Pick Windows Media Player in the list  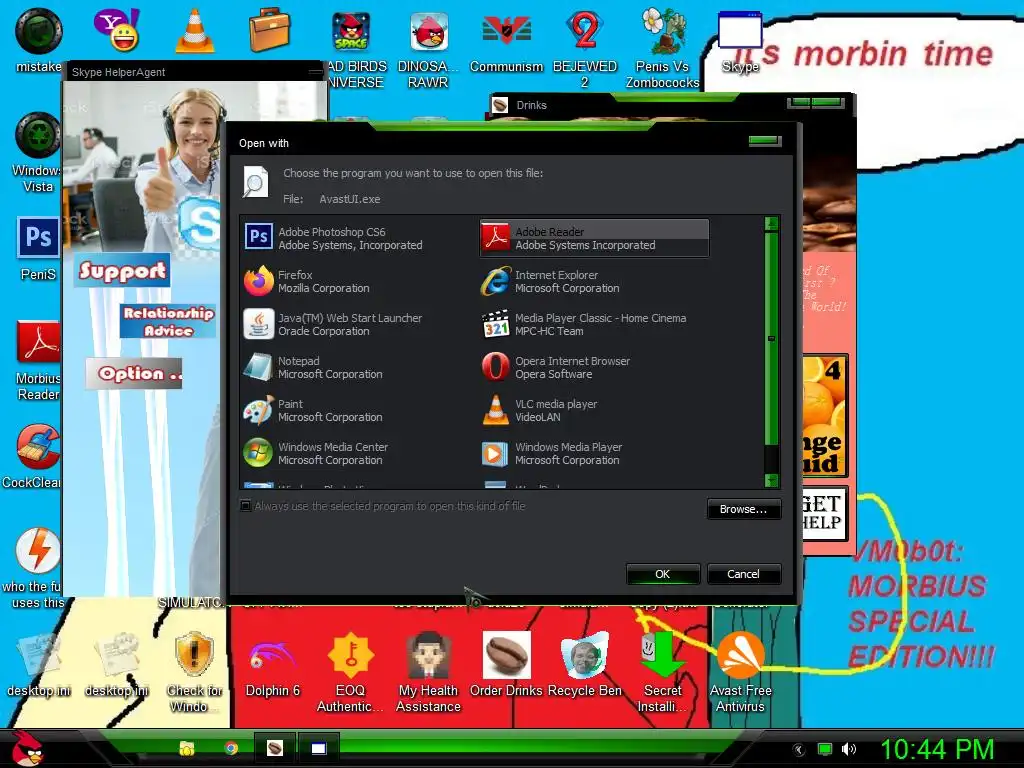point(594,454)
